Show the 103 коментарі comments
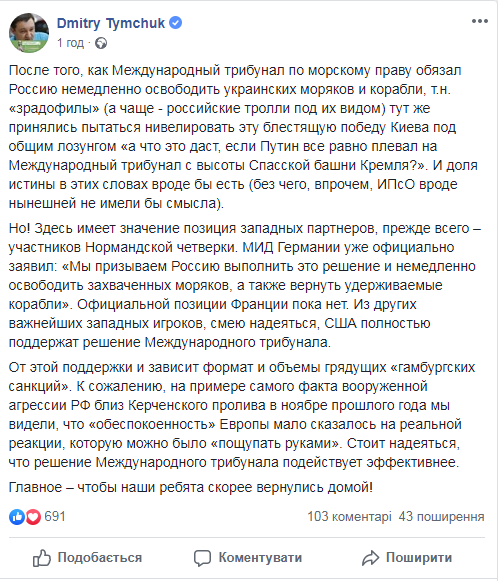This screenshot has width=498, height=581. pyautogui.click(x=349, y=517)
